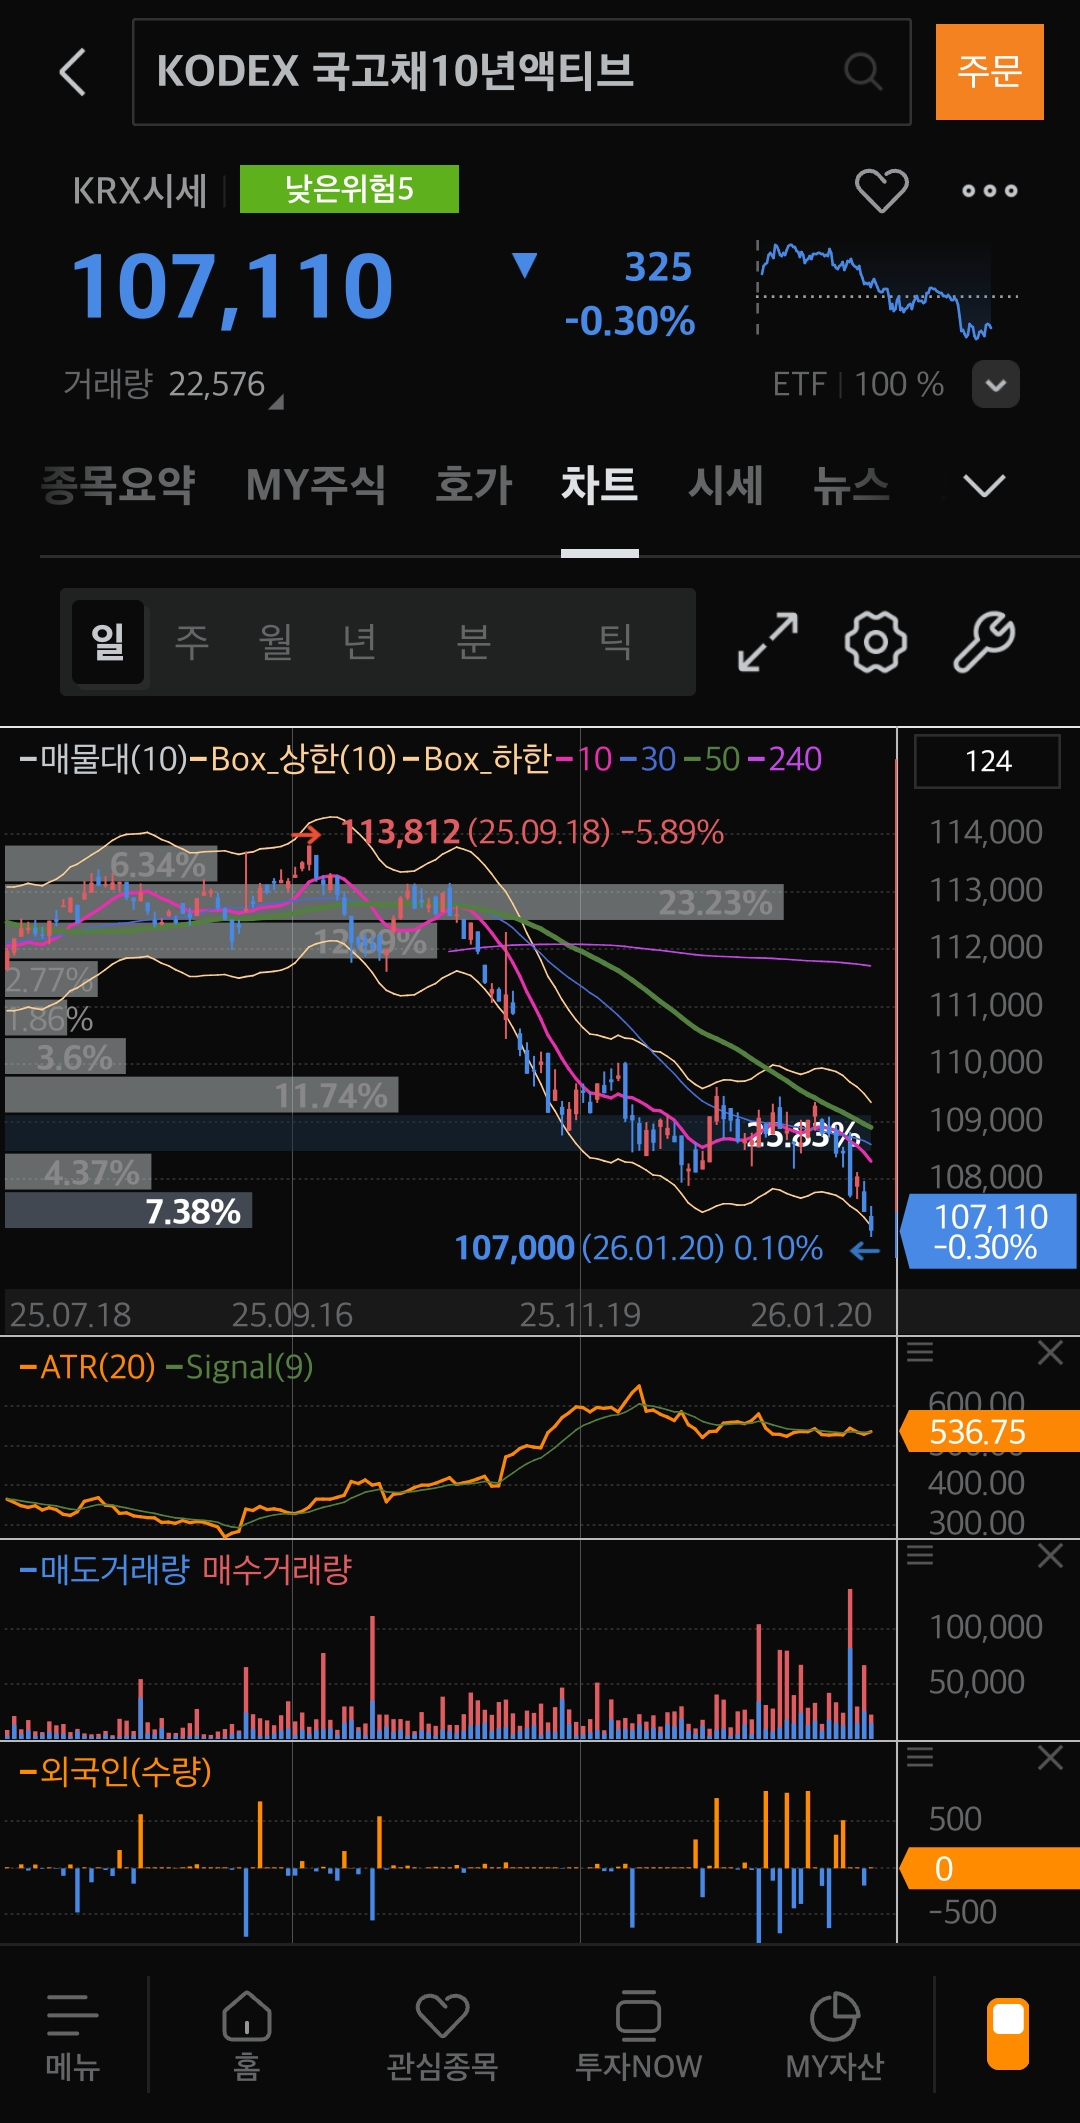Screen dimensions: 1080x2123
Task: Switch to the MY주식 tab
Action: [316, 486]
